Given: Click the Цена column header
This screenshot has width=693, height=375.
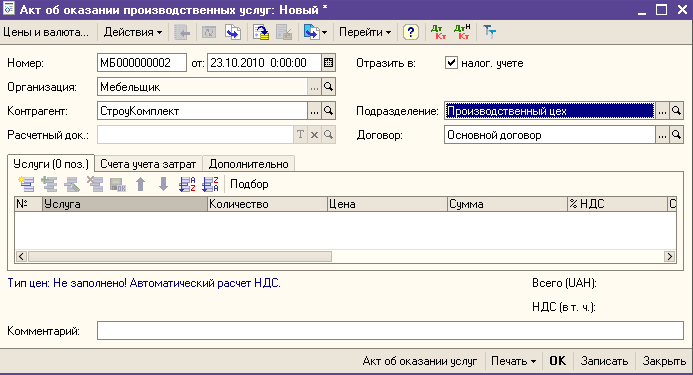Looking at the screenshot, I should tap(387, 204).
